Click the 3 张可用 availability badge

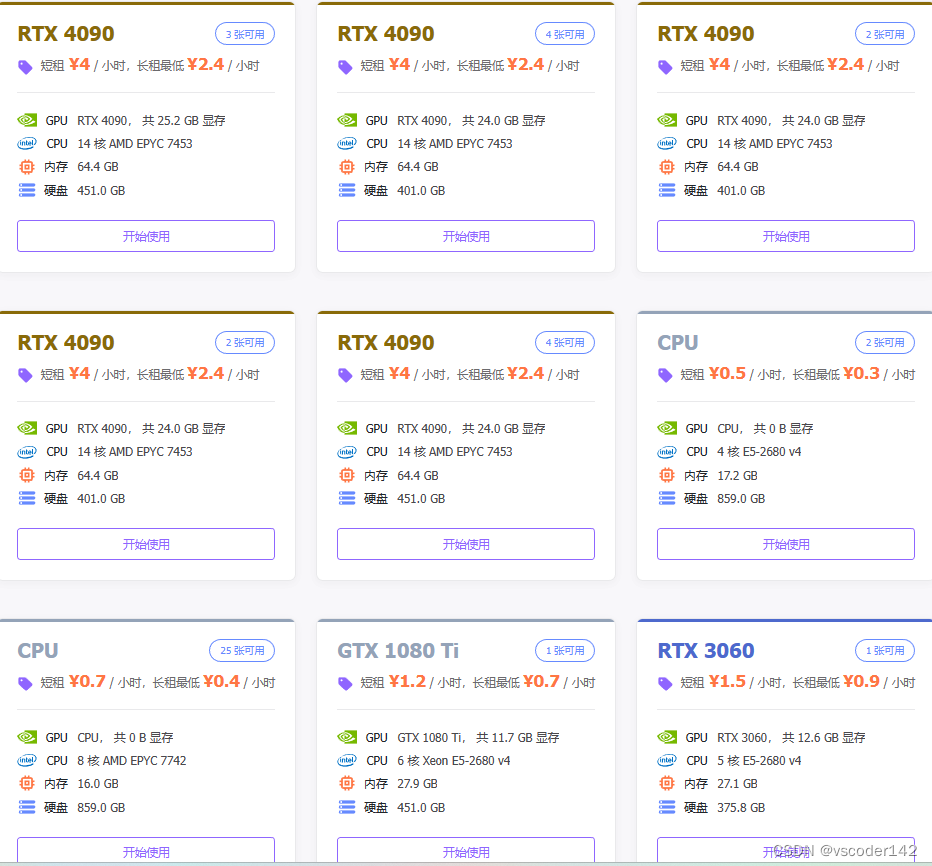[245, 34]
